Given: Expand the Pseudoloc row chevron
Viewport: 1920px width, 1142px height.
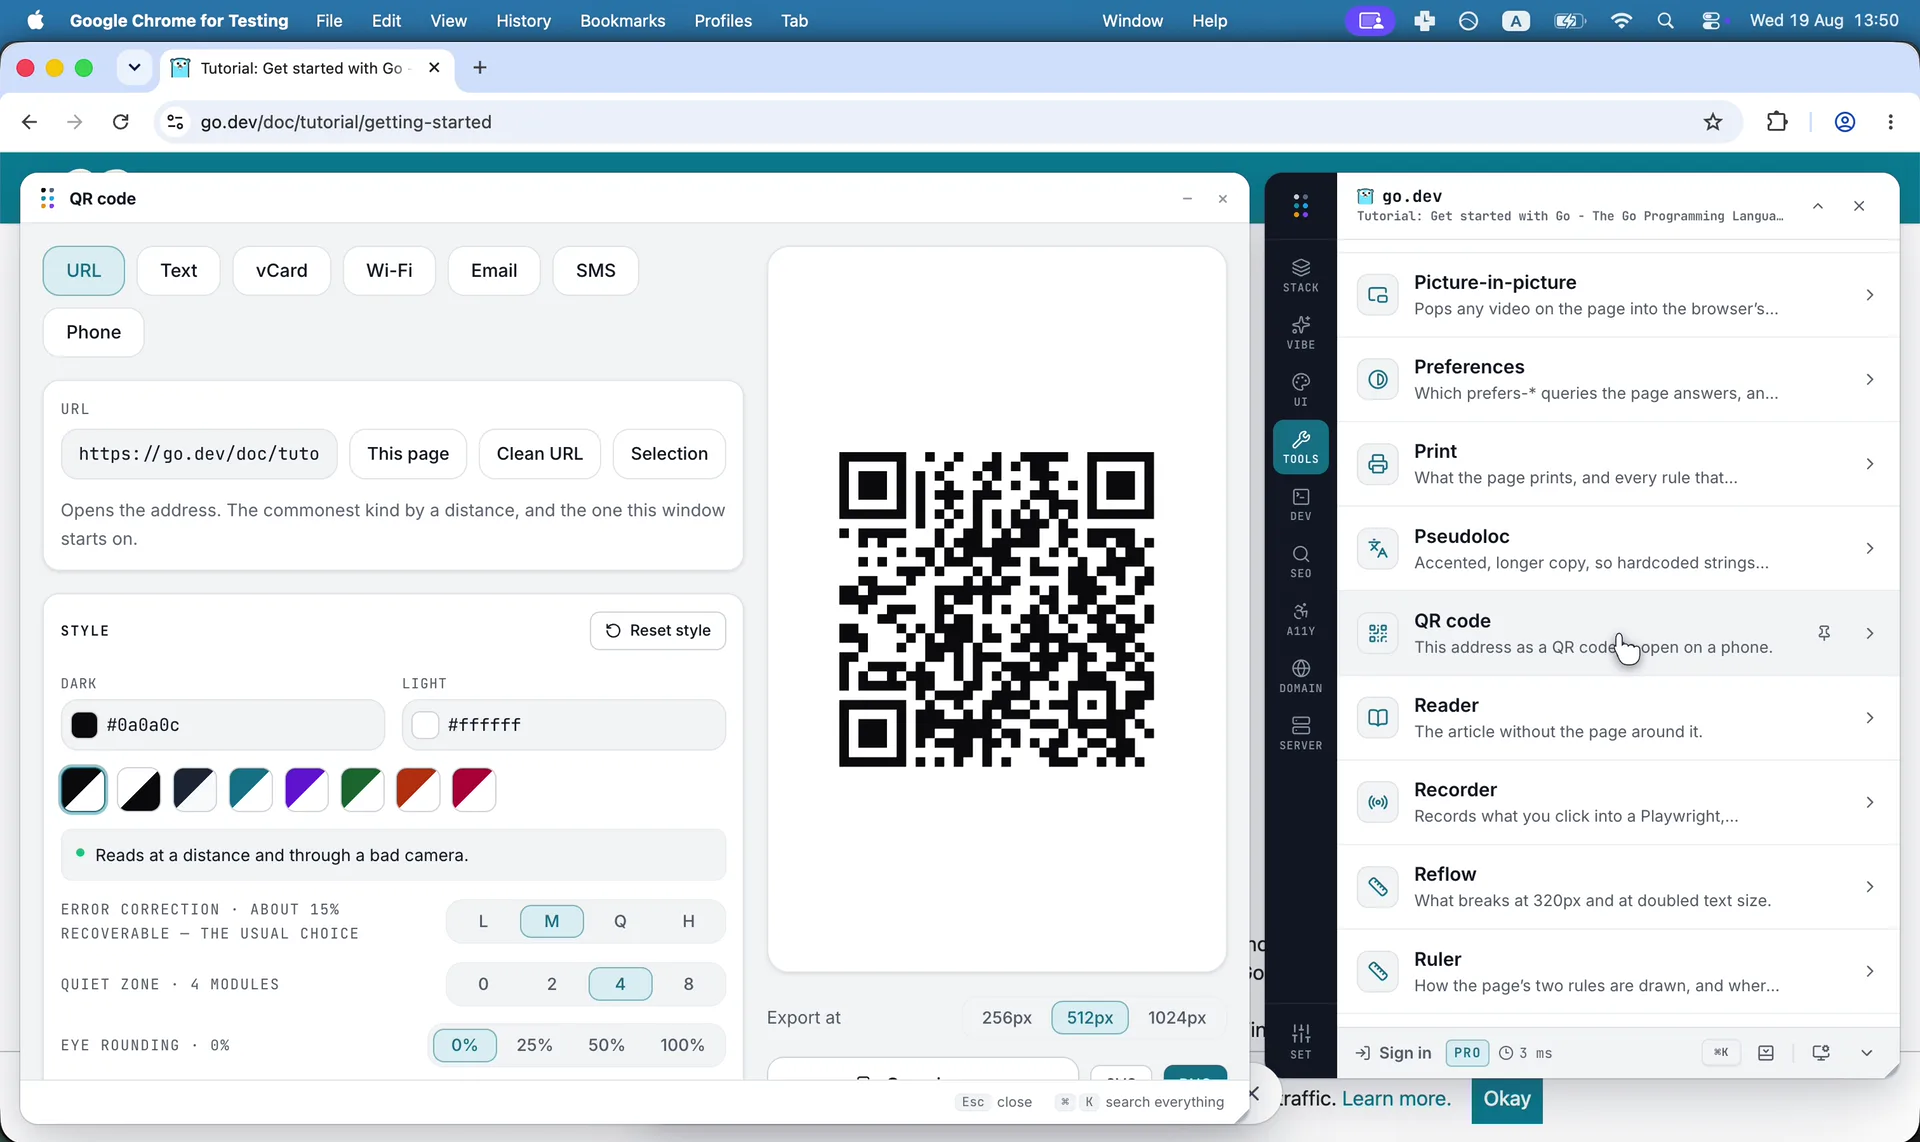Looking at the screenshot, I should pos(1869,548).
